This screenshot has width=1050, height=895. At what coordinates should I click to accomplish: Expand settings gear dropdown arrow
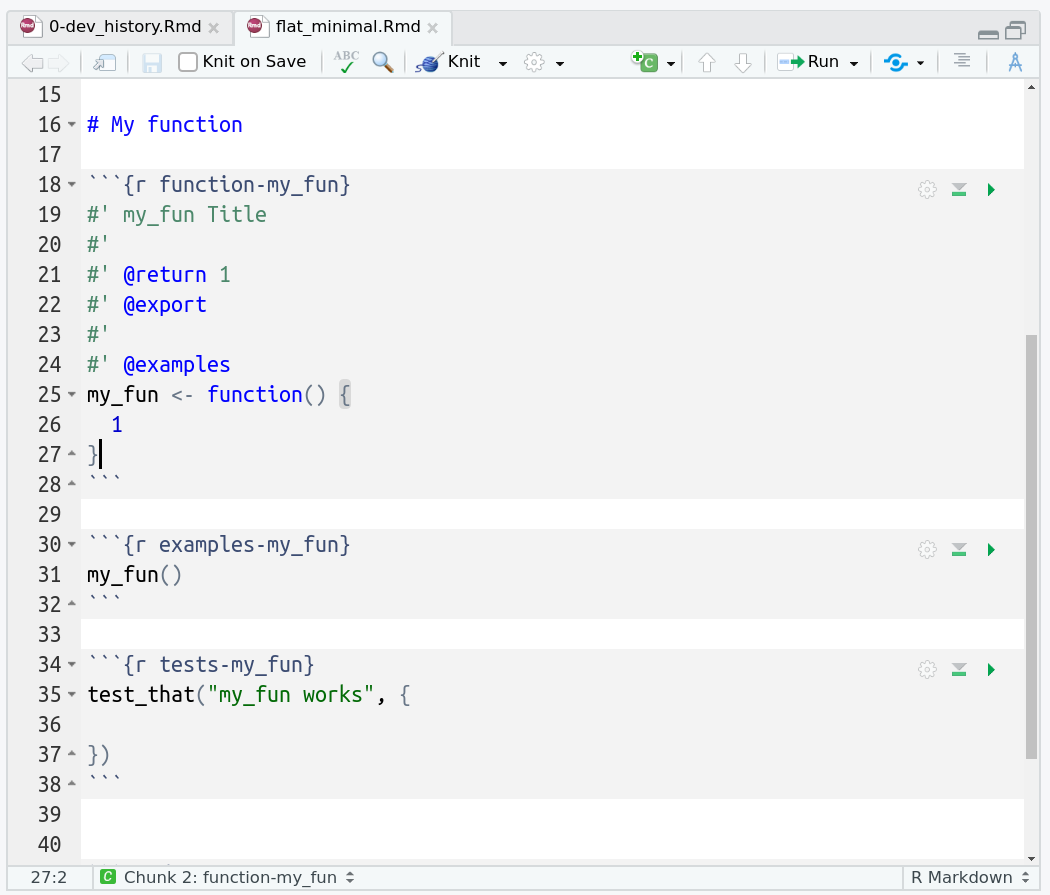coord(560,64)
